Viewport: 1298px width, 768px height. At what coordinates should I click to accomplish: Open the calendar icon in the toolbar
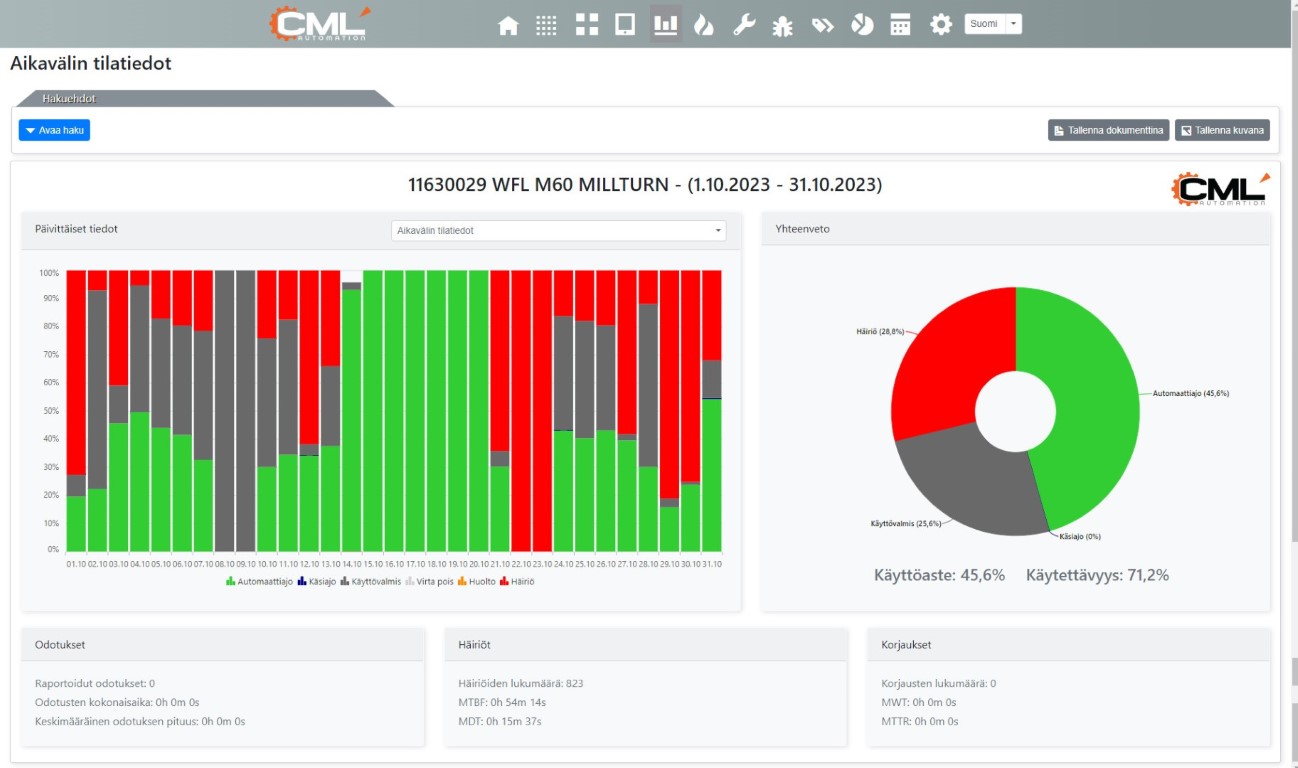(900, 26)
